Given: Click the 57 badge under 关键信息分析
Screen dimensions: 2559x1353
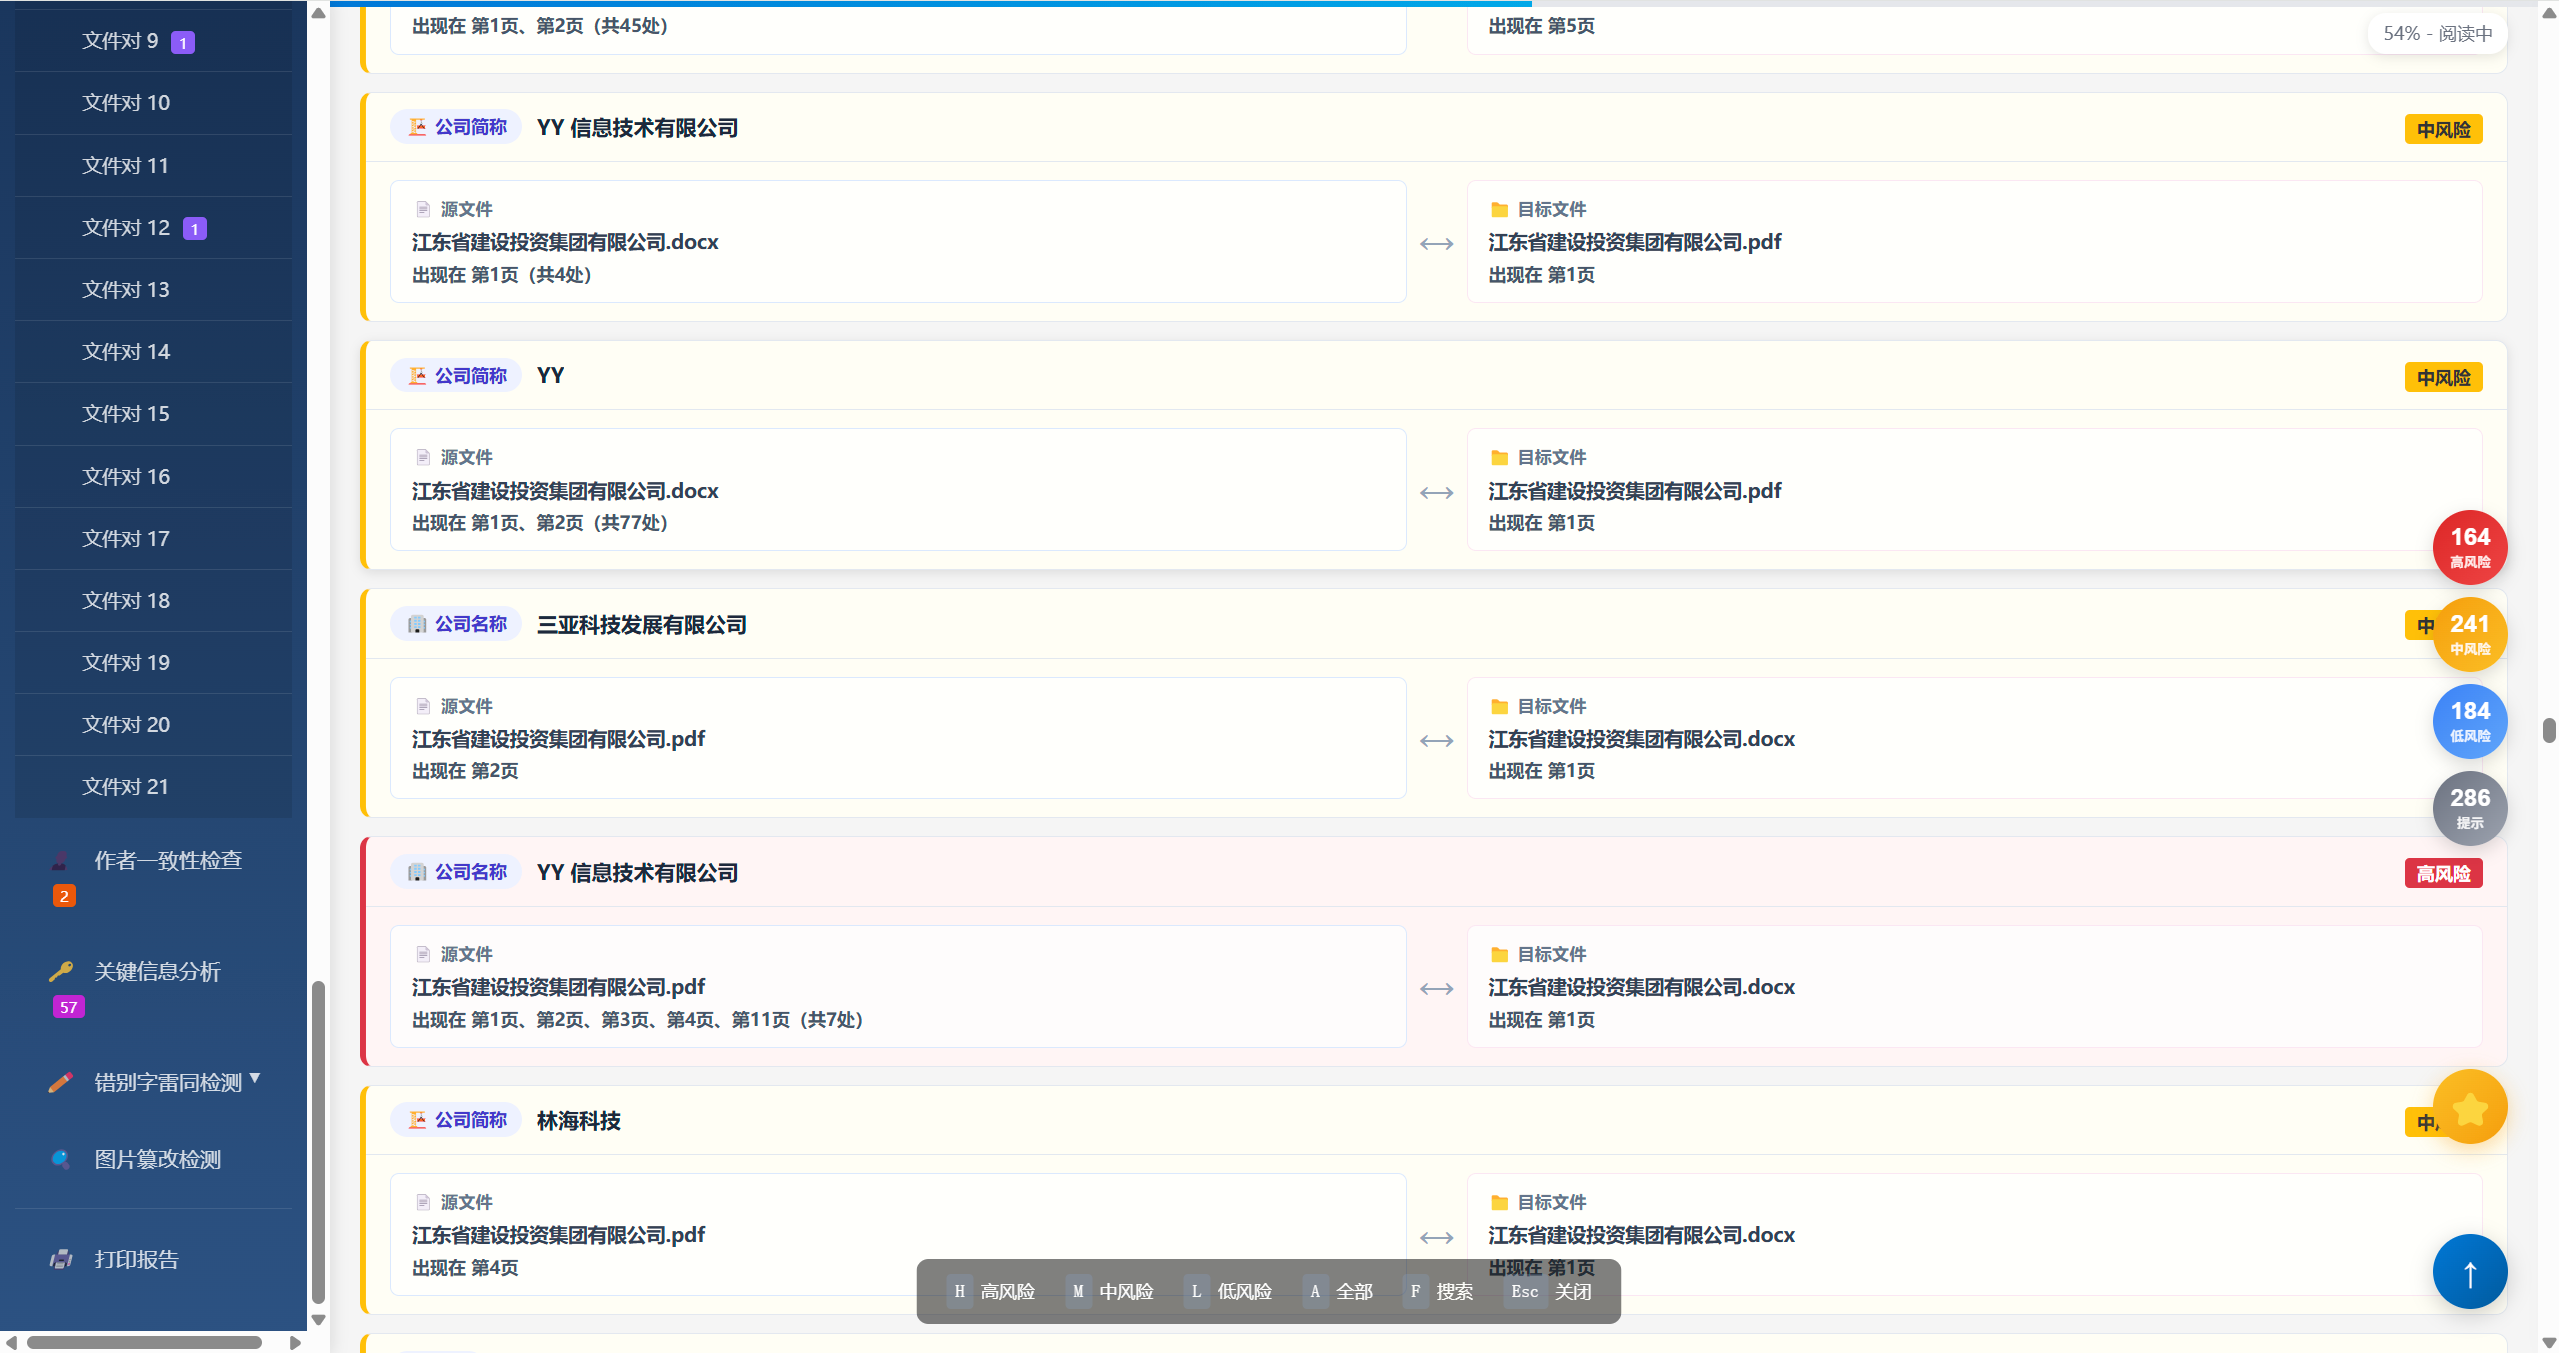Looking at the screenshot, I should pos(68,1007).
